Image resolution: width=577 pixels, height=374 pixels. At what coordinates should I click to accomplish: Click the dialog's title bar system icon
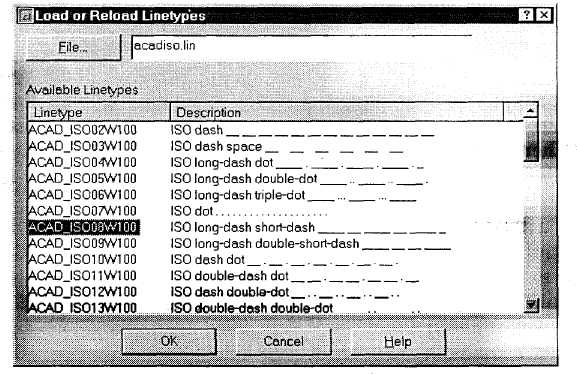25,16
